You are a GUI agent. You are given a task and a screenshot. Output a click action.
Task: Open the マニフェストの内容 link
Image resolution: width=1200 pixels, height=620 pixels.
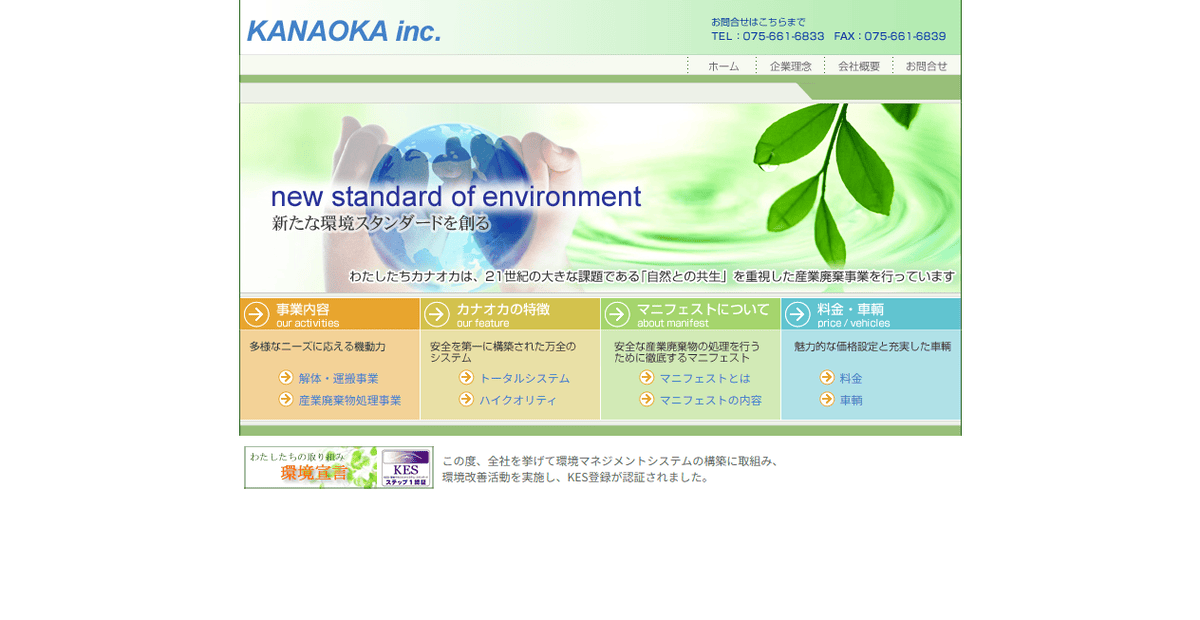click(712, 400)
